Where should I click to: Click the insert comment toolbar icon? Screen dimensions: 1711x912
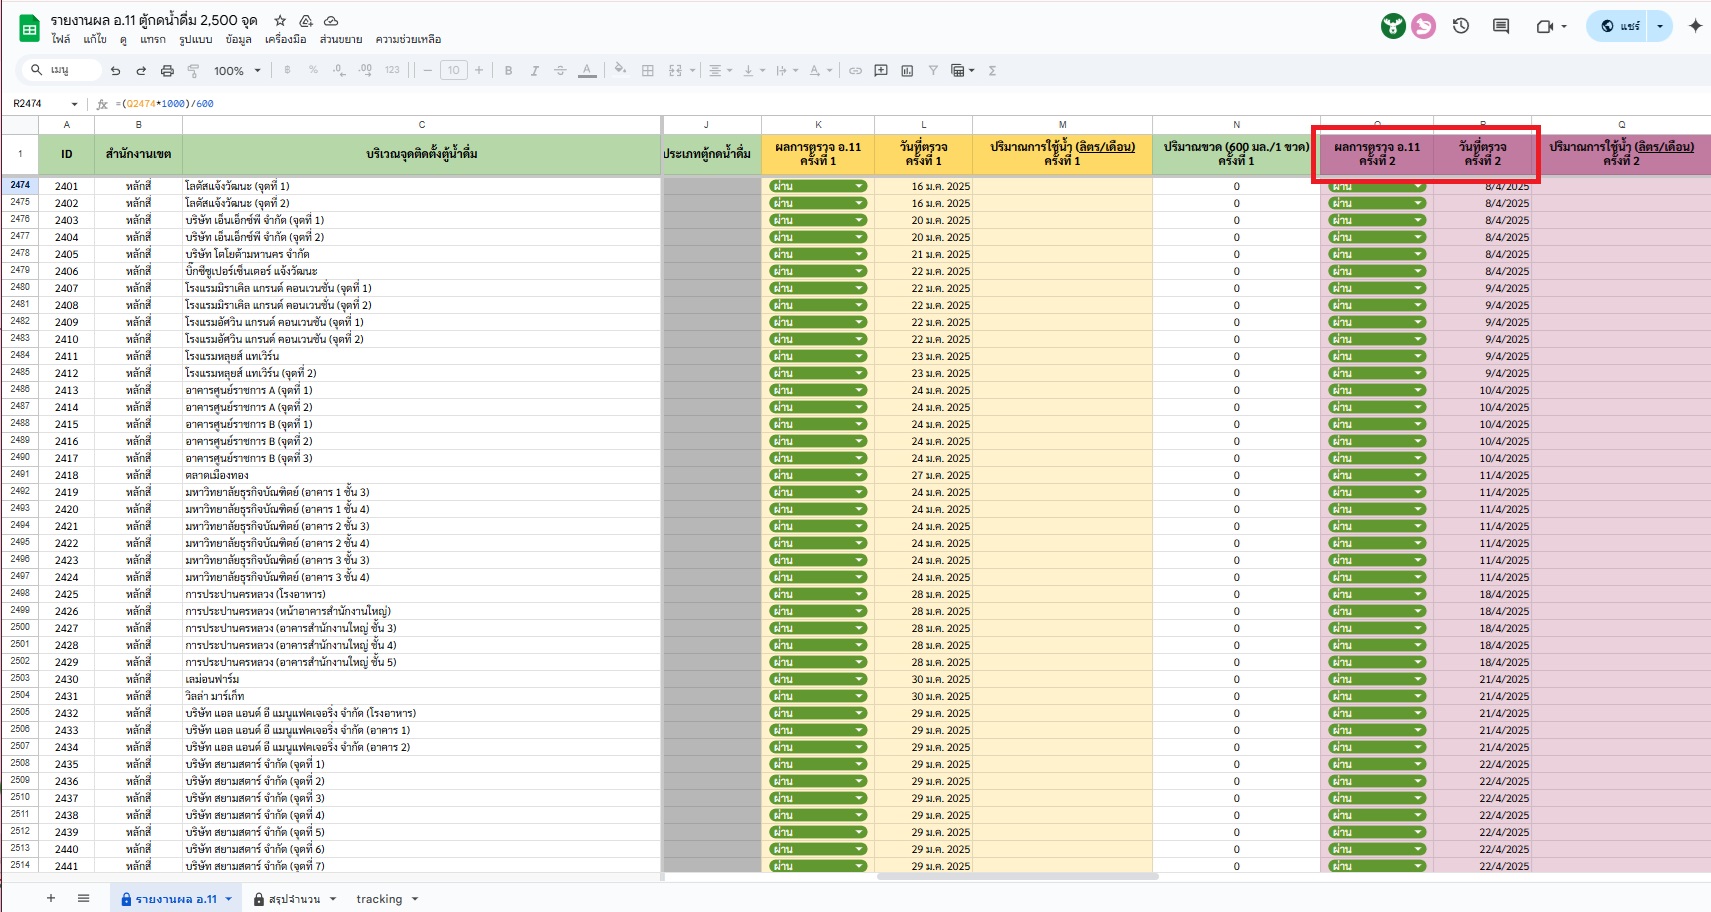881,71
